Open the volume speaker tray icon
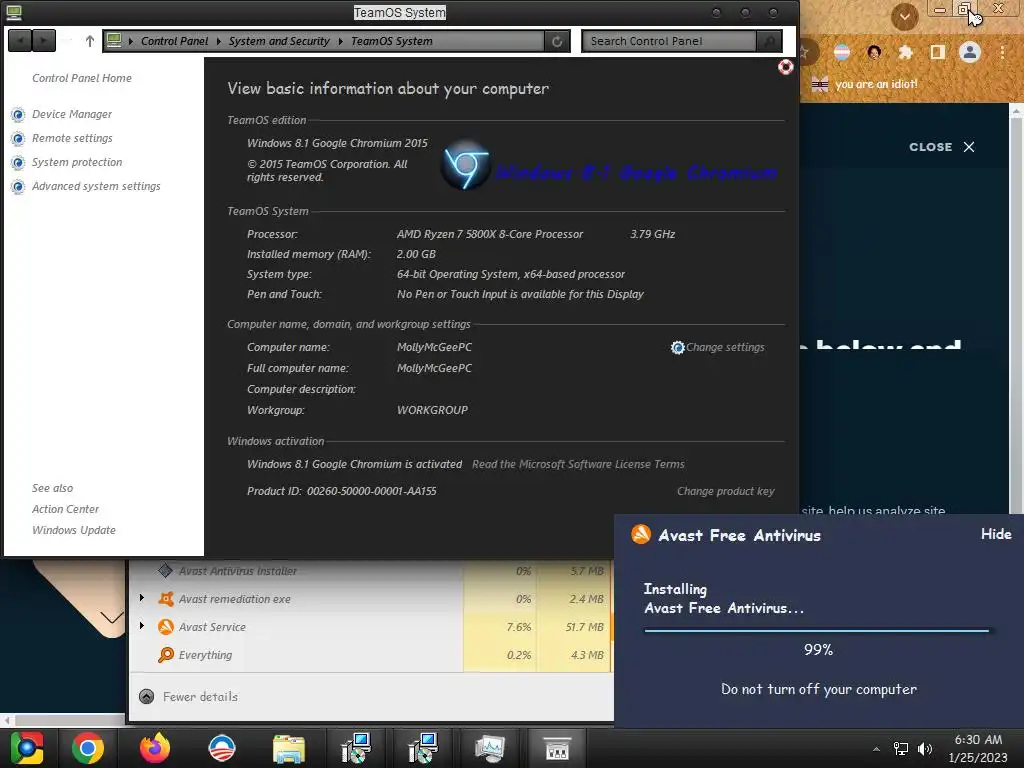1024x768 pixels. click(x=924, y=749)
